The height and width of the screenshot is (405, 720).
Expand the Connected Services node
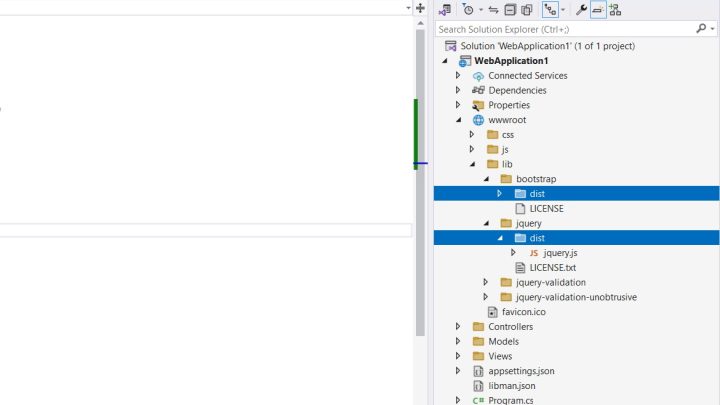[458, 75]
